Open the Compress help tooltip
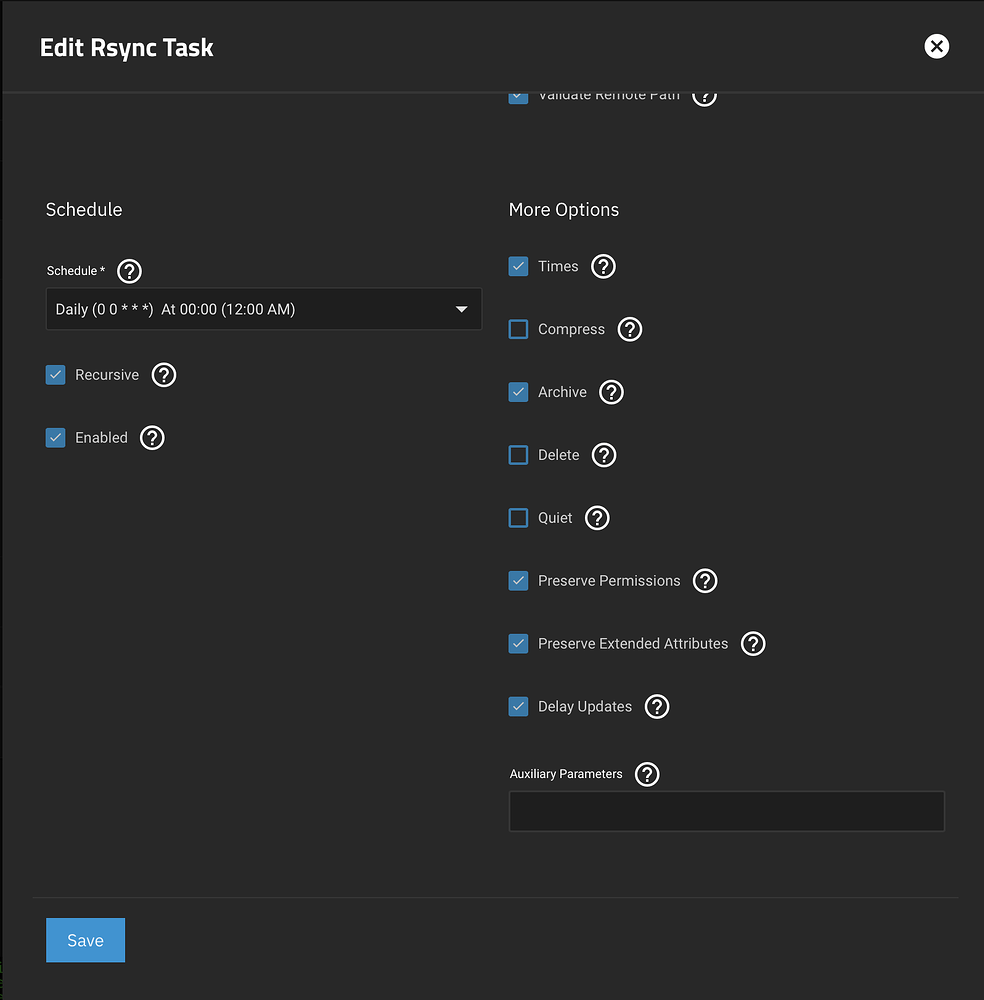984x1000 pixels. click(x=629, y=330)
